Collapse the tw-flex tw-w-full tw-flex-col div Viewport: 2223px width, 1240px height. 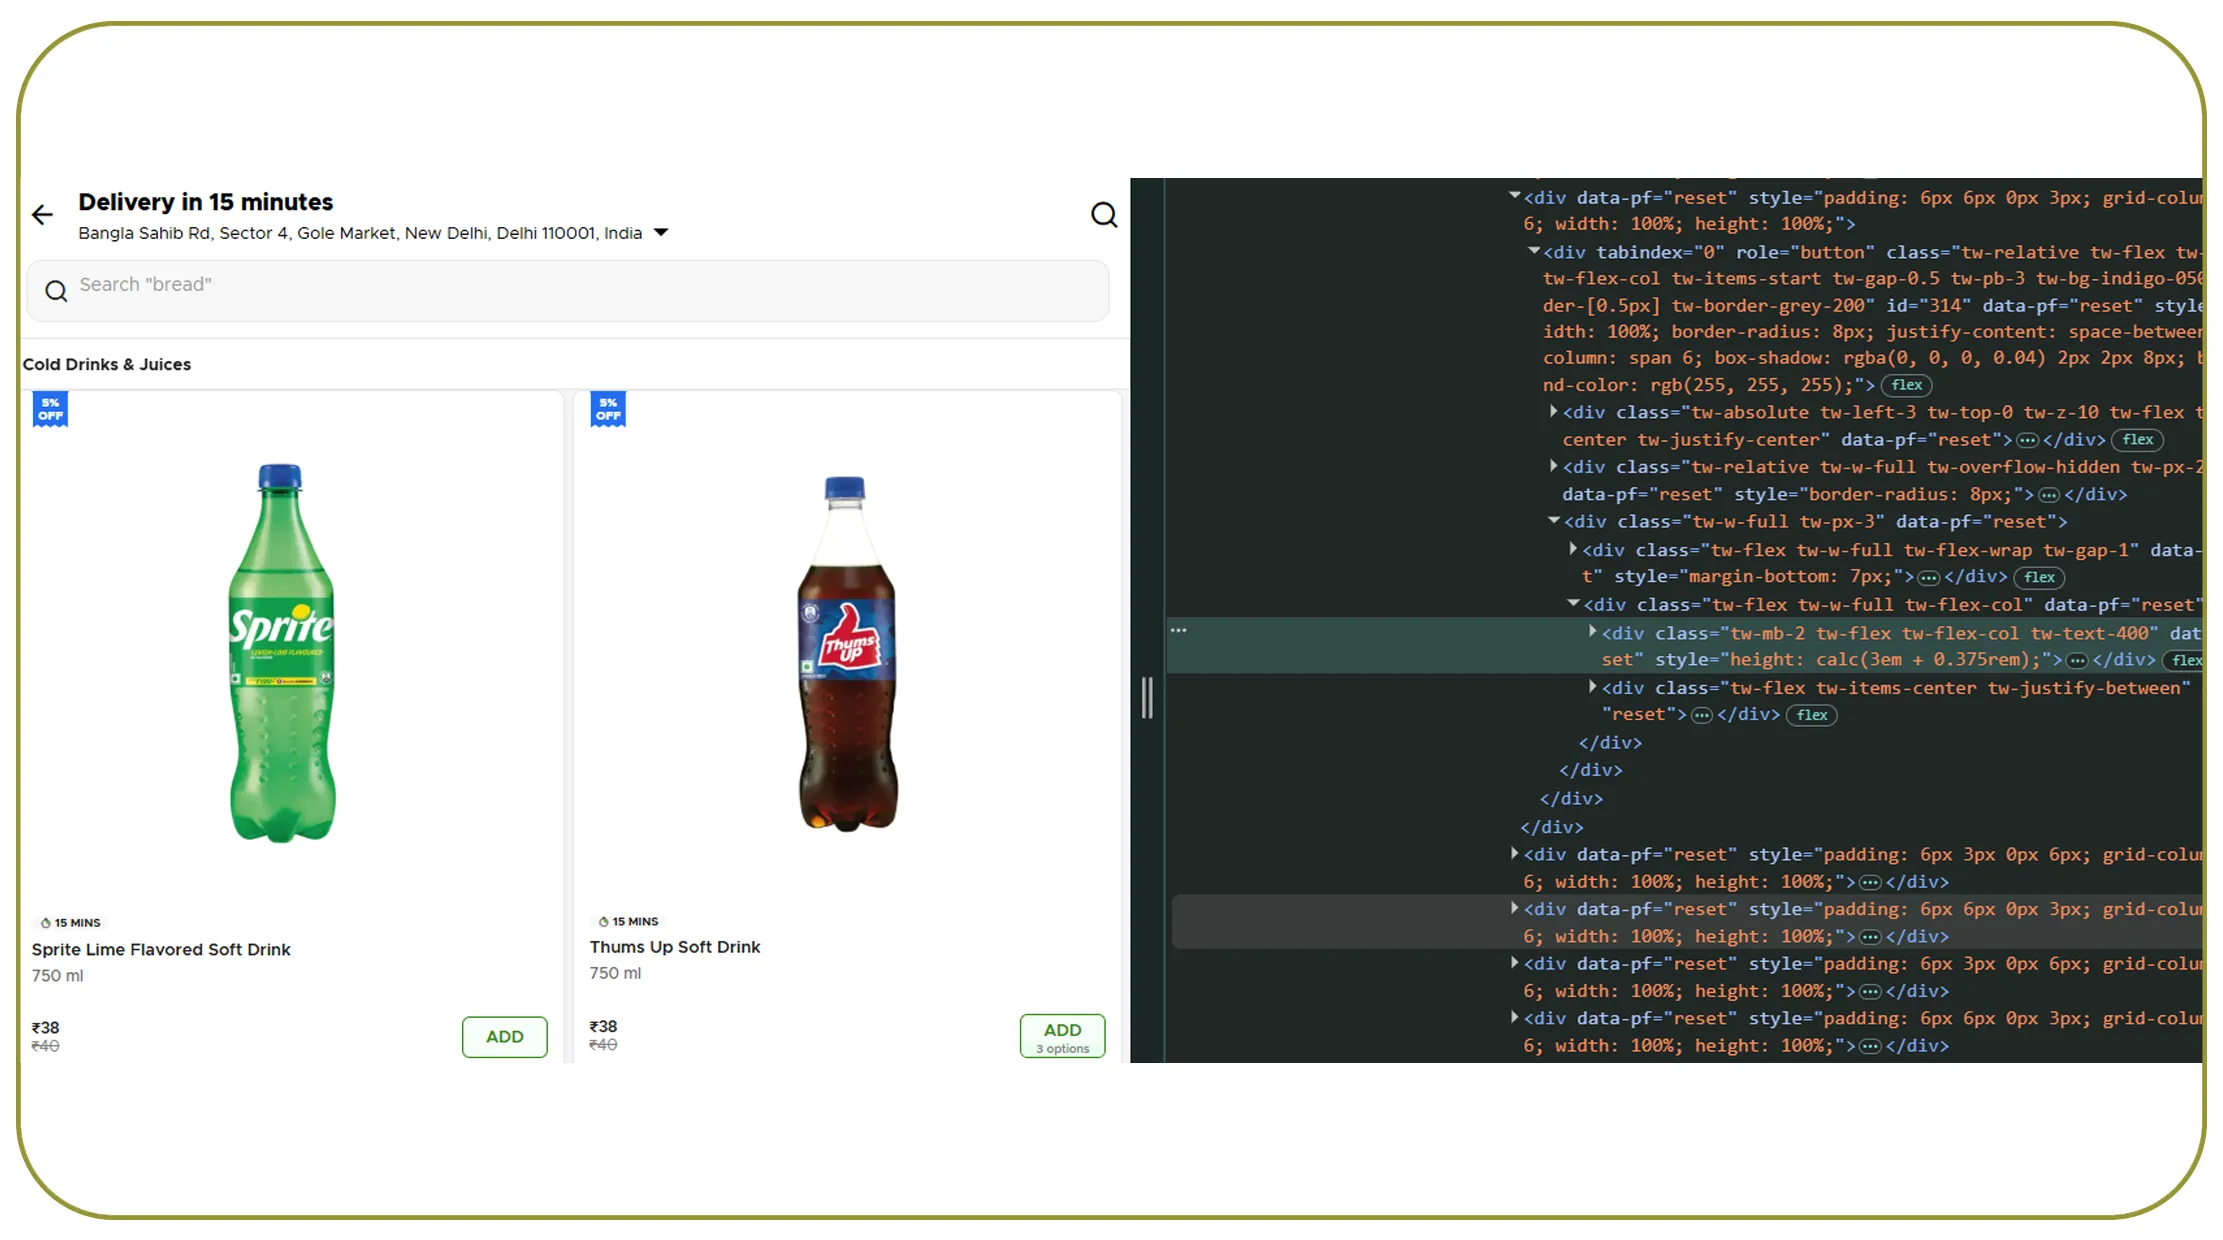click(1573, 603)
